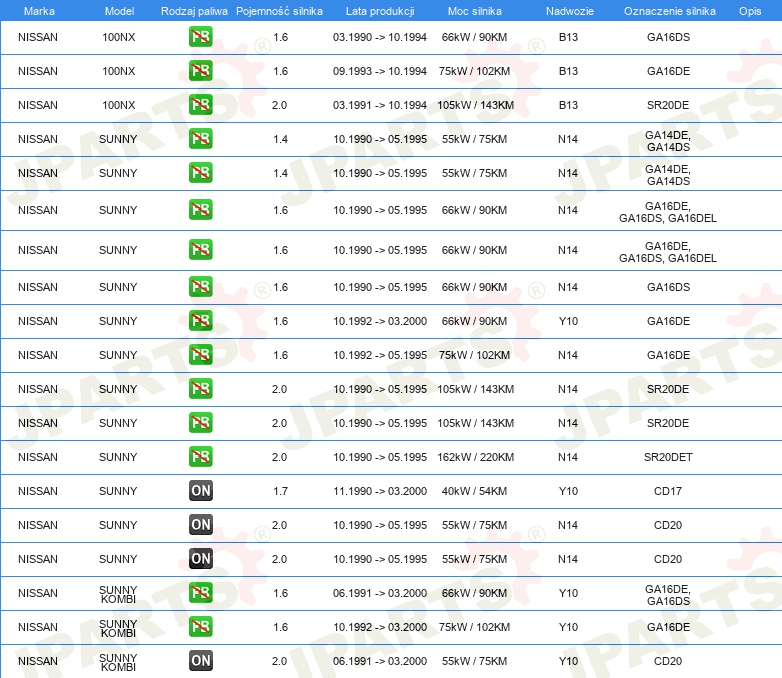Click the petrol icon in the SUNNY KOMBI 75kW / 102KM row

(200, 627)
